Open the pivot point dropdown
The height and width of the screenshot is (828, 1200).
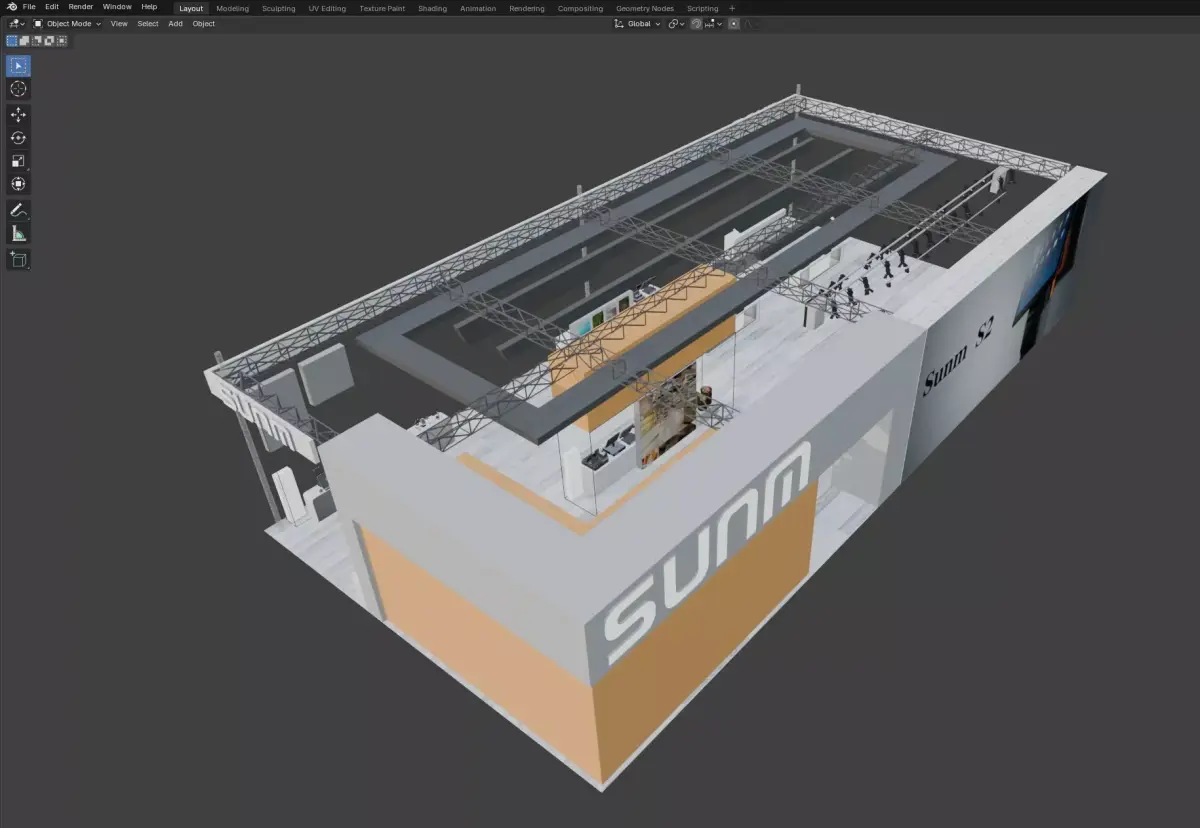(676, 23)
